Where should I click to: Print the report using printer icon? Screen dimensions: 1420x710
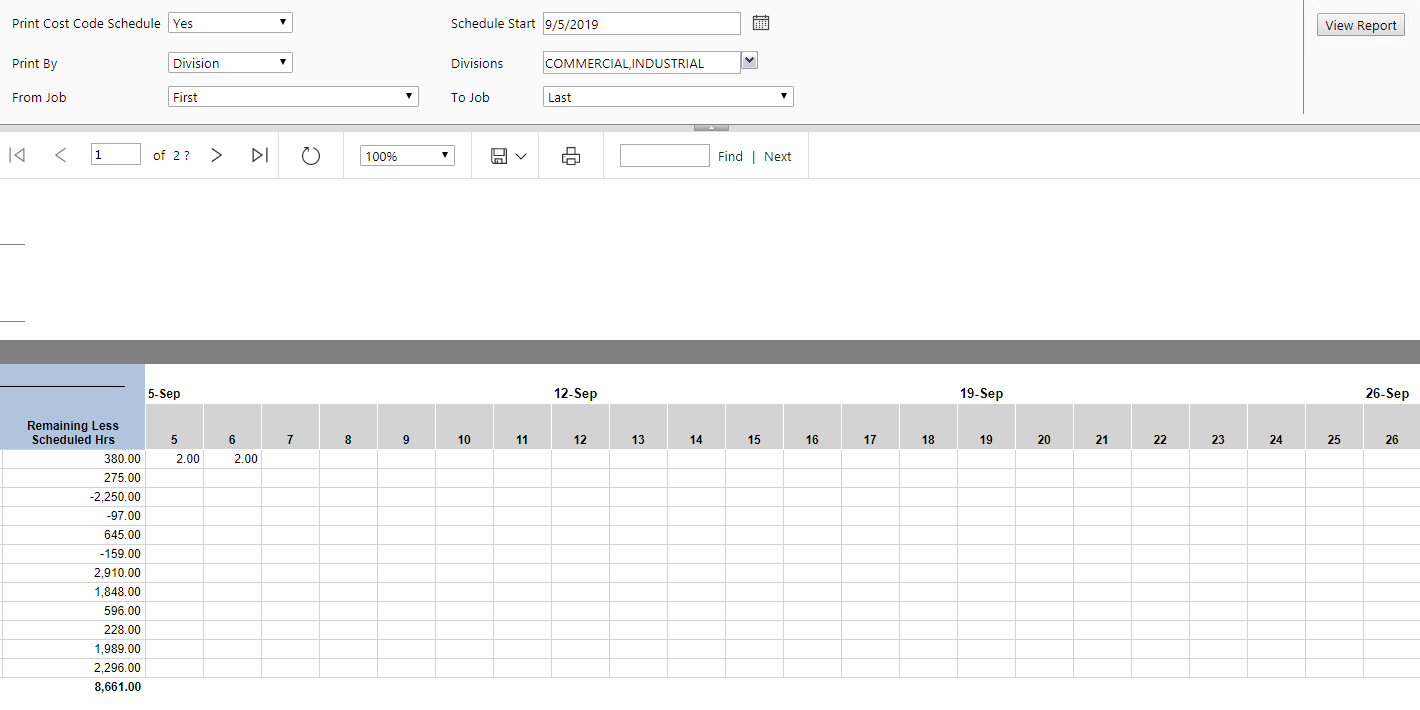(571, 156)
